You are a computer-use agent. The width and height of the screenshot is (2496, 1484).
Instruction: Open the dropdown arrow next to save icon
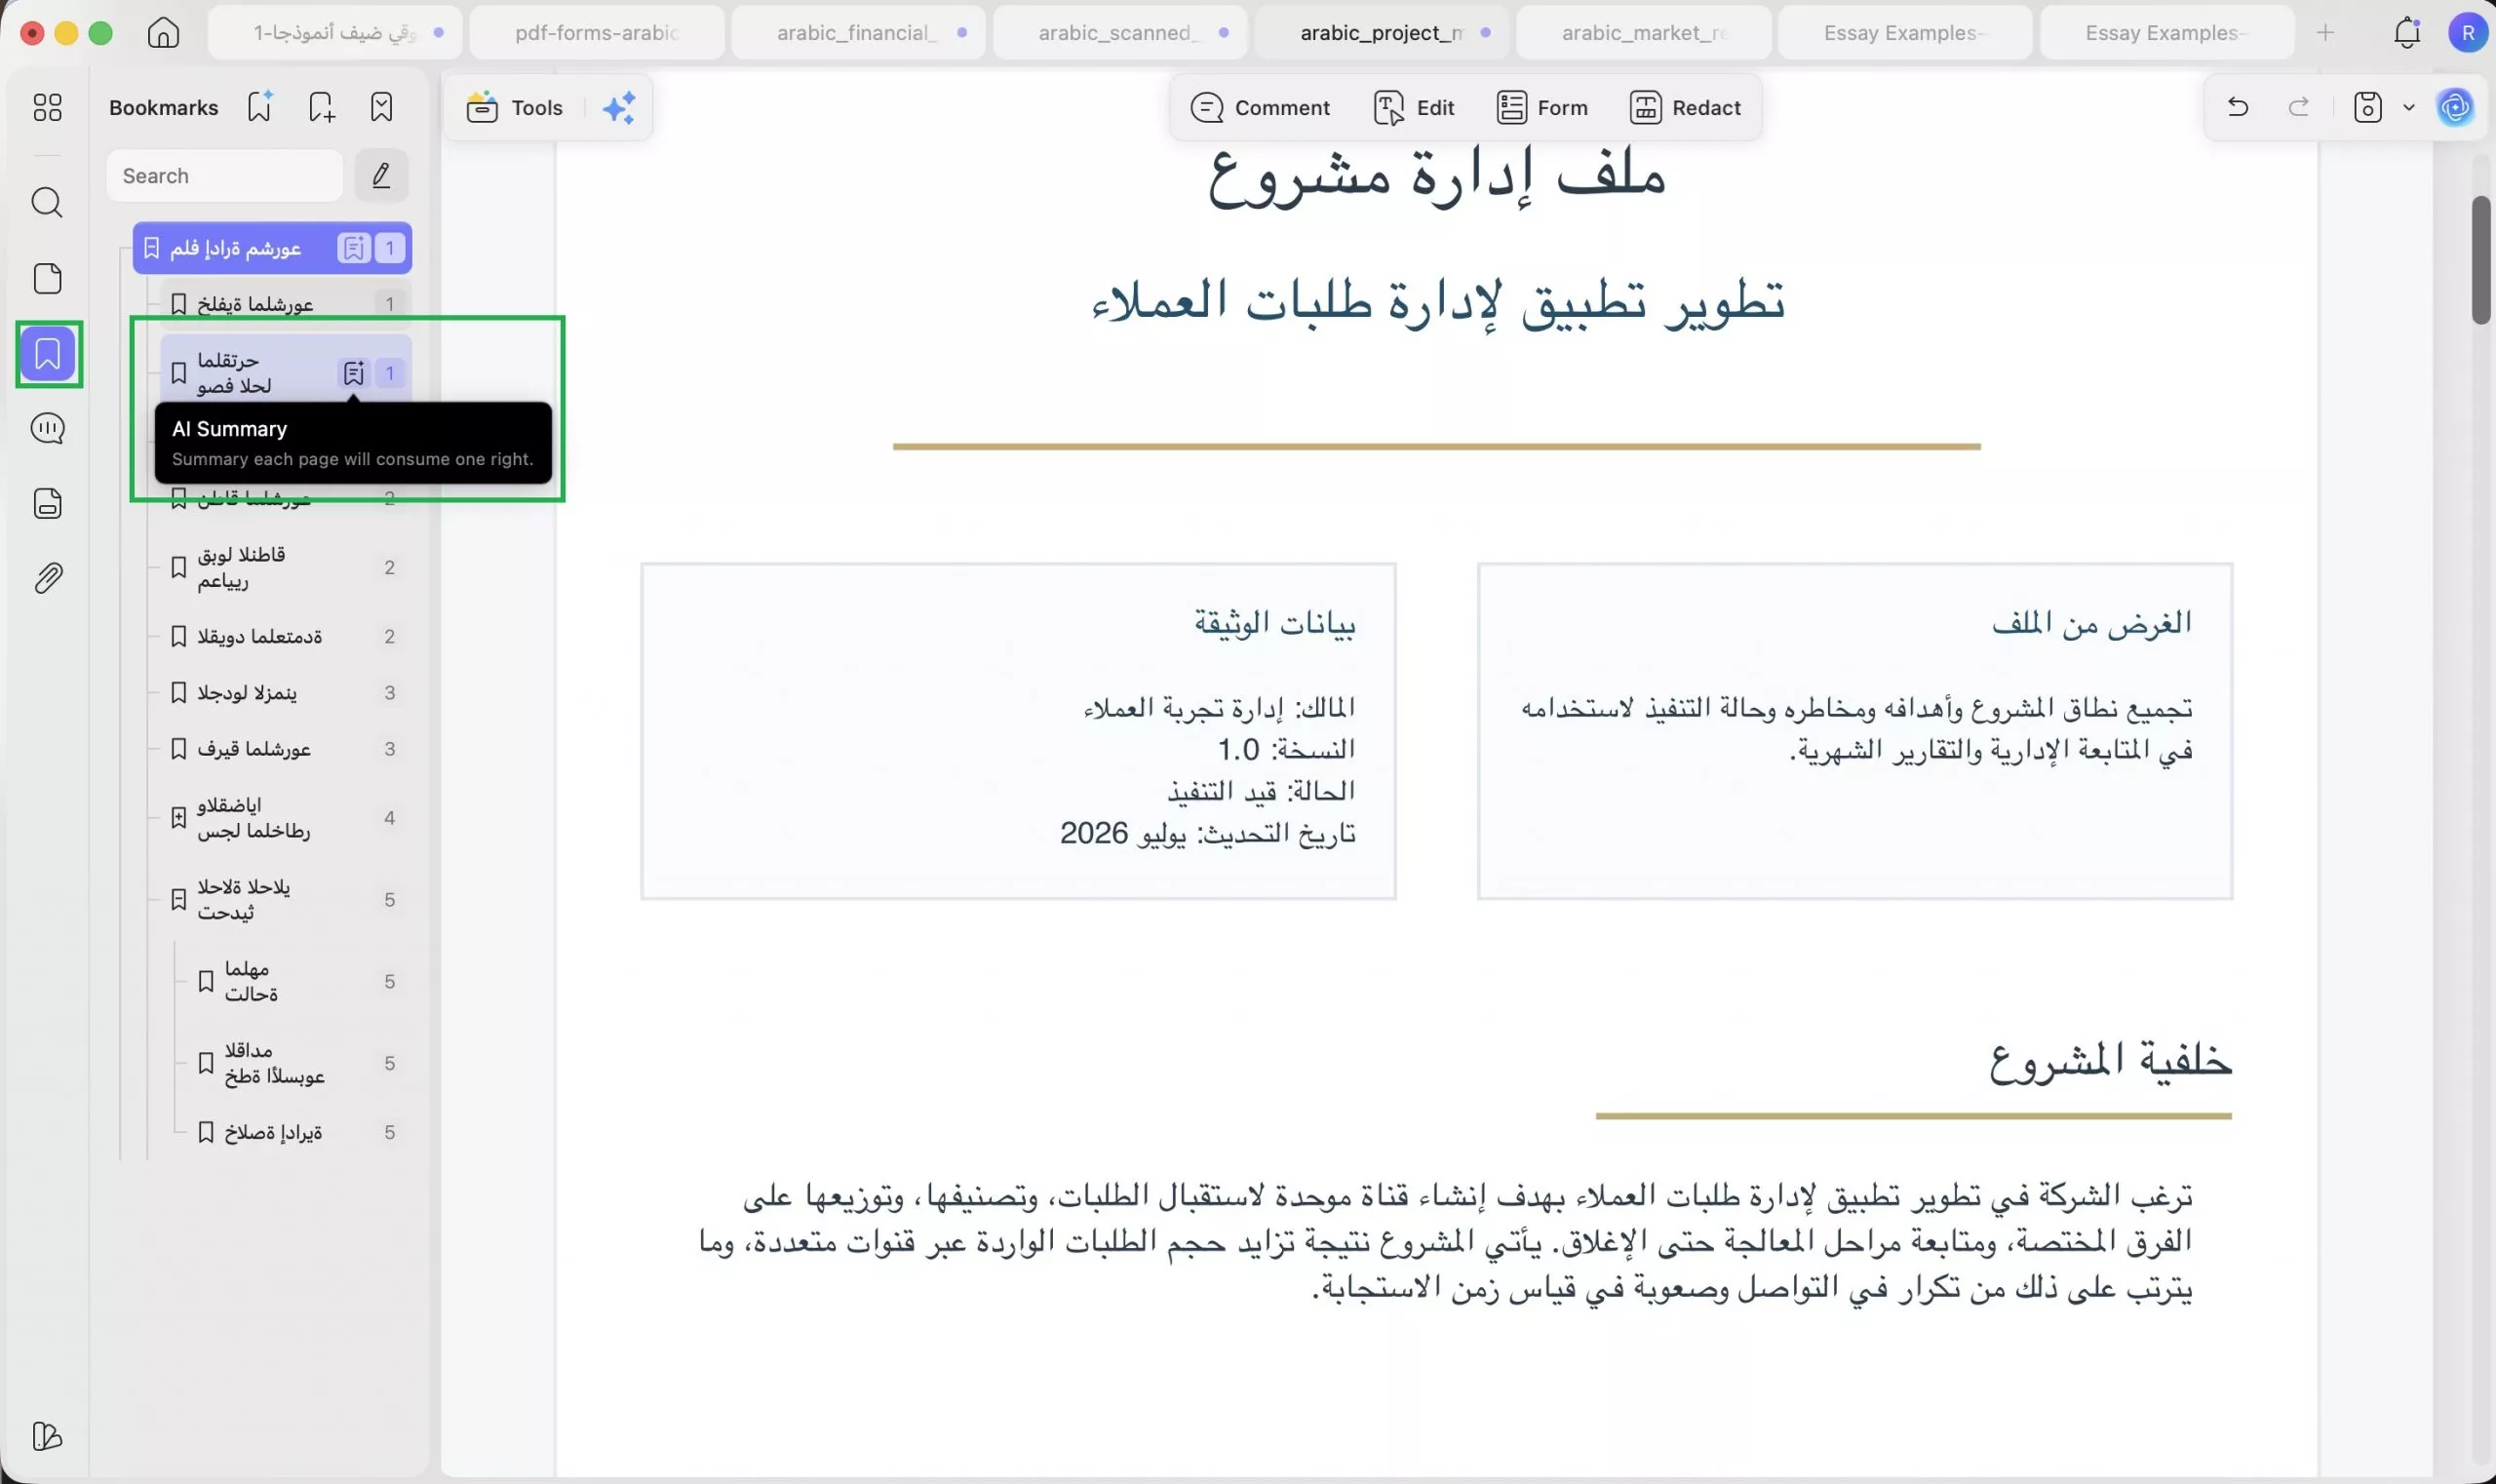pos(2408,107)
